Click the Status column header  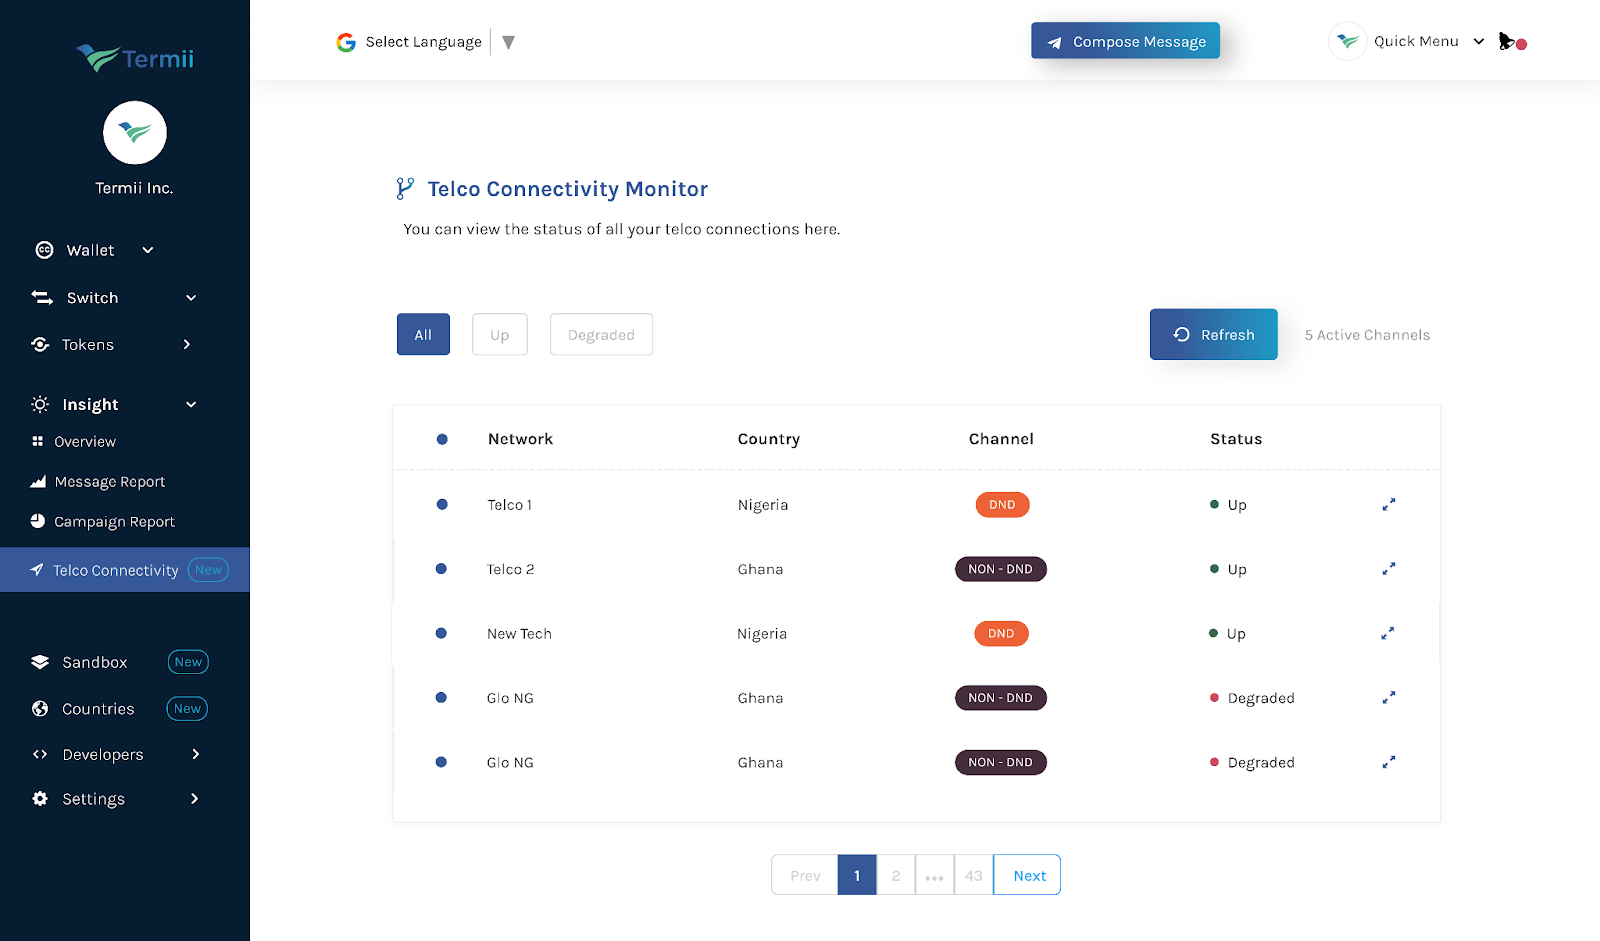(1236, 439)
